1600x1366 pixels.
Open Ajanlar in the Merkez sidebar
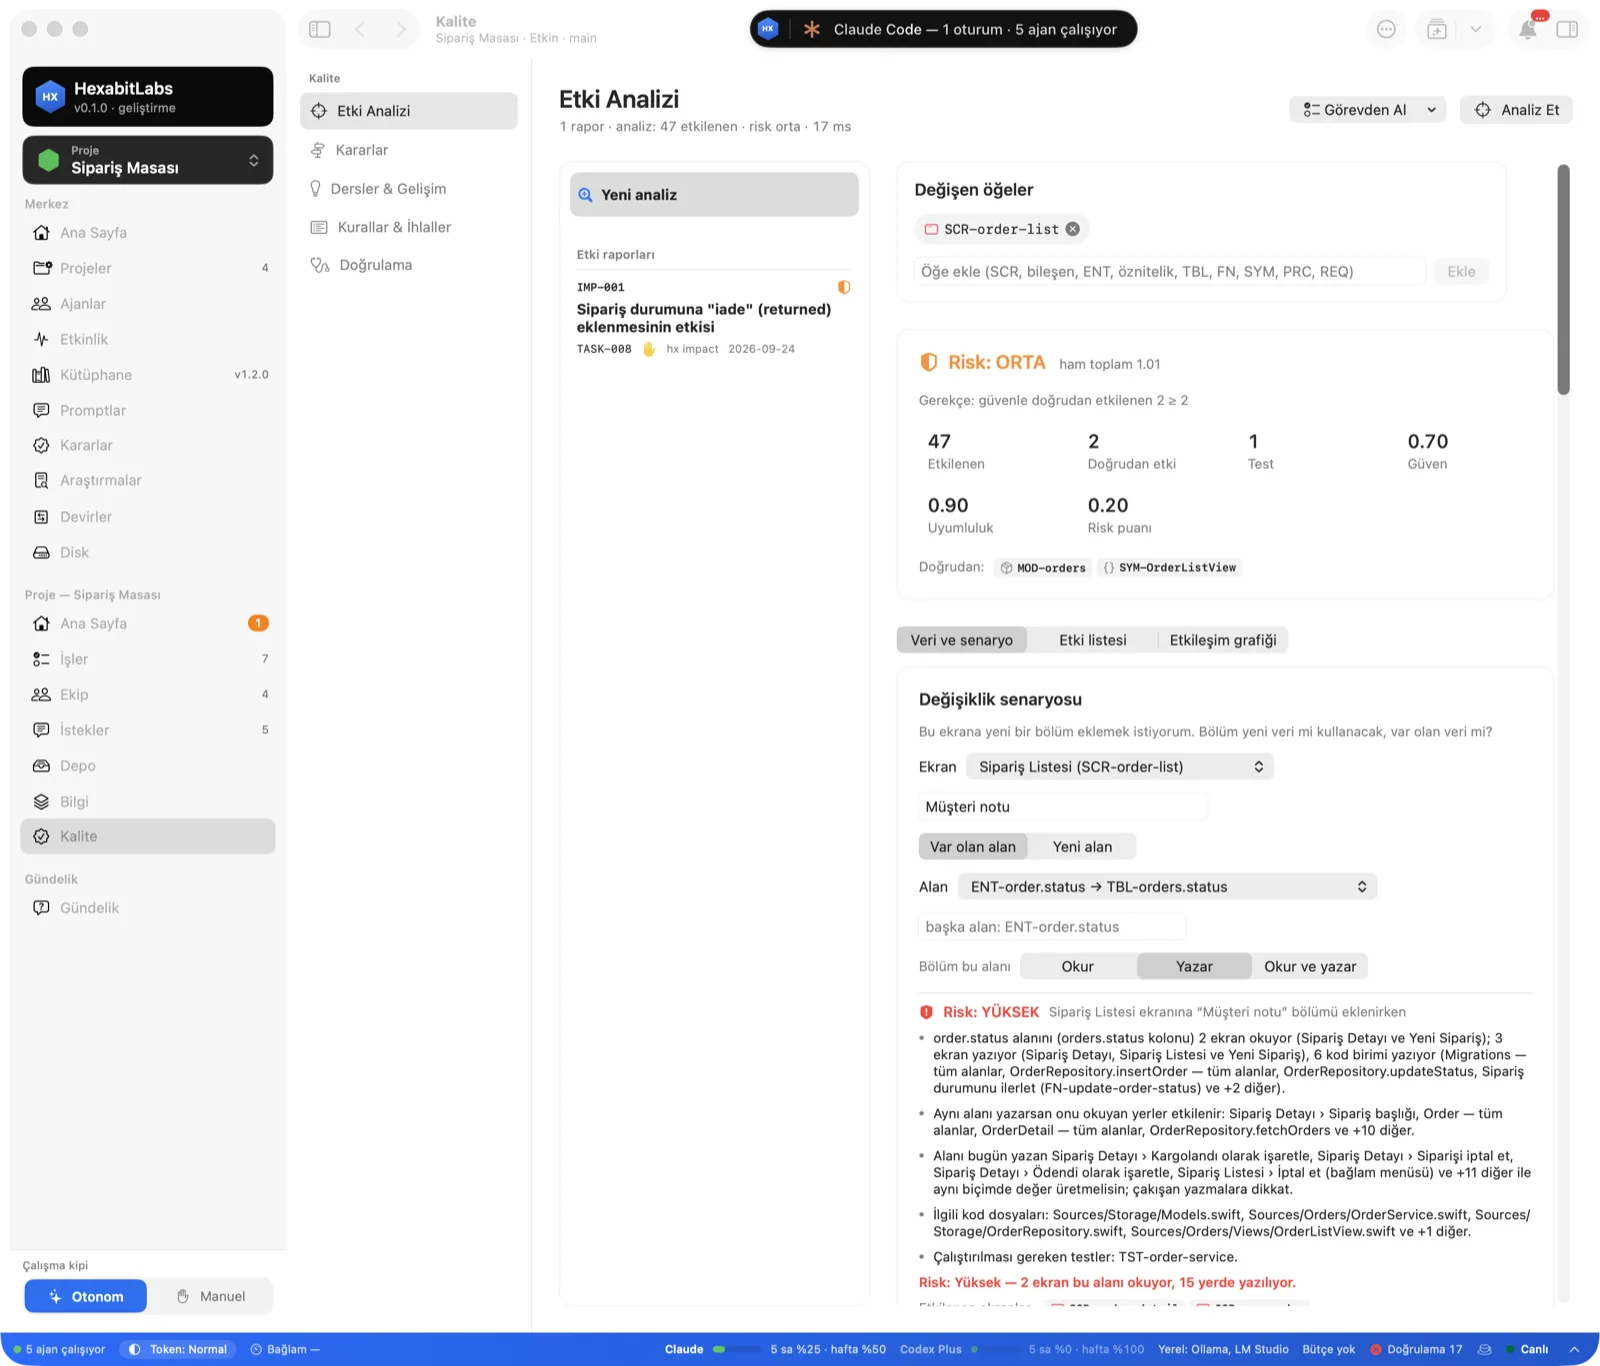[x=148, y=304]
